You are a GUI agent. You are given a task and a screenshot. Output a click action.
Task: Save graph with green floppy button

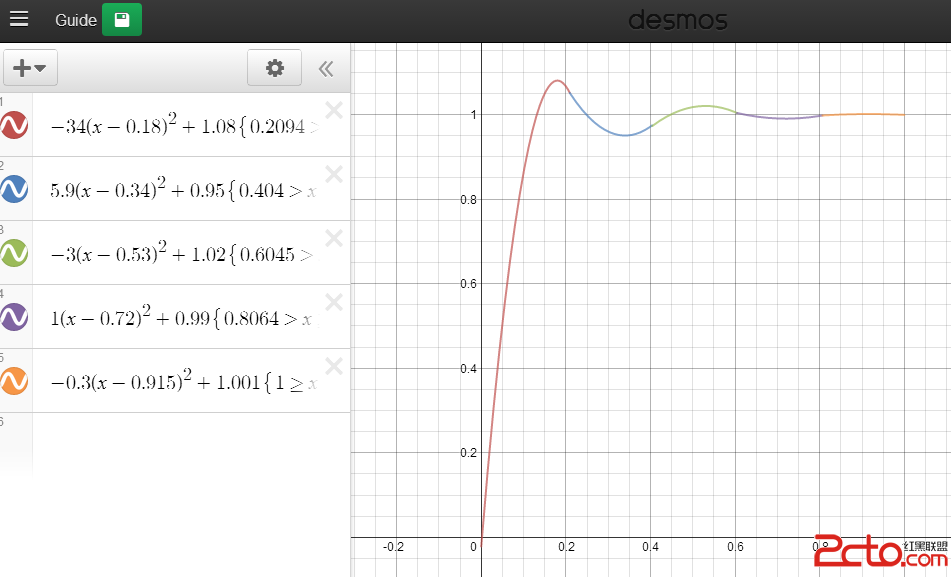pyautogui.click(x=122, y=19)
